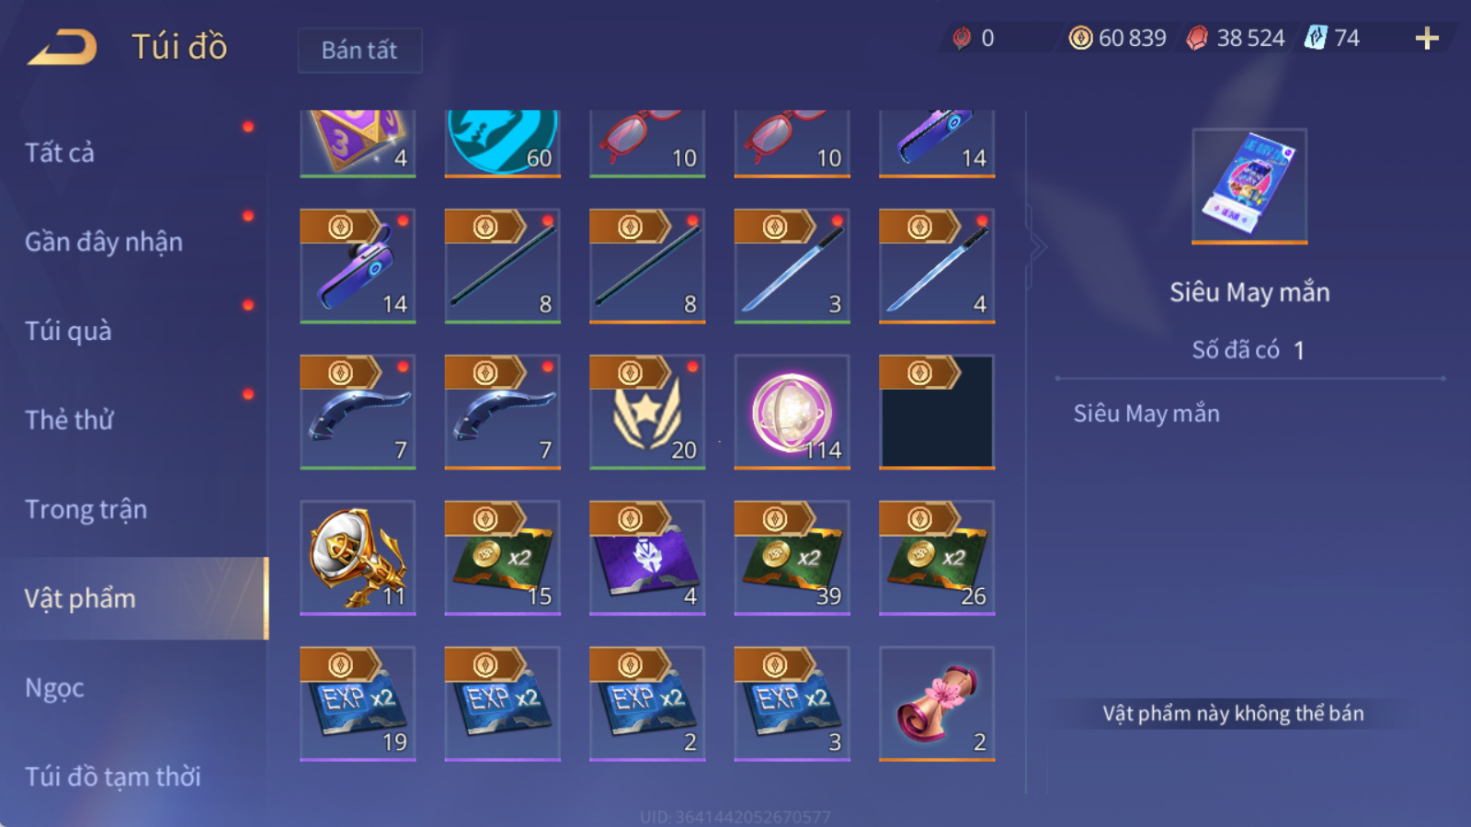Collapse the item detail panel arrow
The height and width of the screenshot is (827, 1471).
tap(1038, 247)
